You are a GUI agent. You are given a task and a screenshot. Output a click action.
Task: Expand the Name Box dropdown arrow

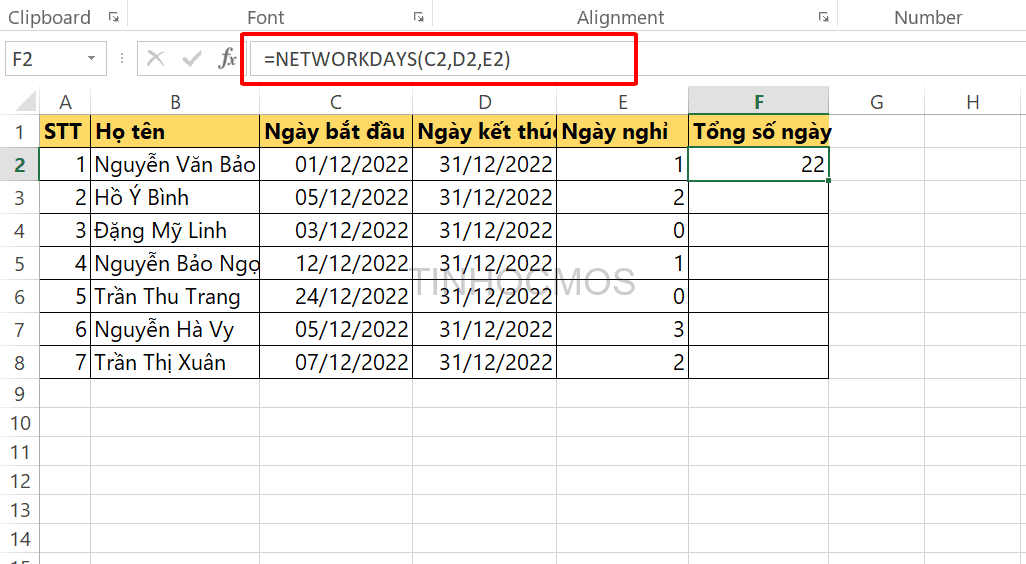tap(92, 59)
